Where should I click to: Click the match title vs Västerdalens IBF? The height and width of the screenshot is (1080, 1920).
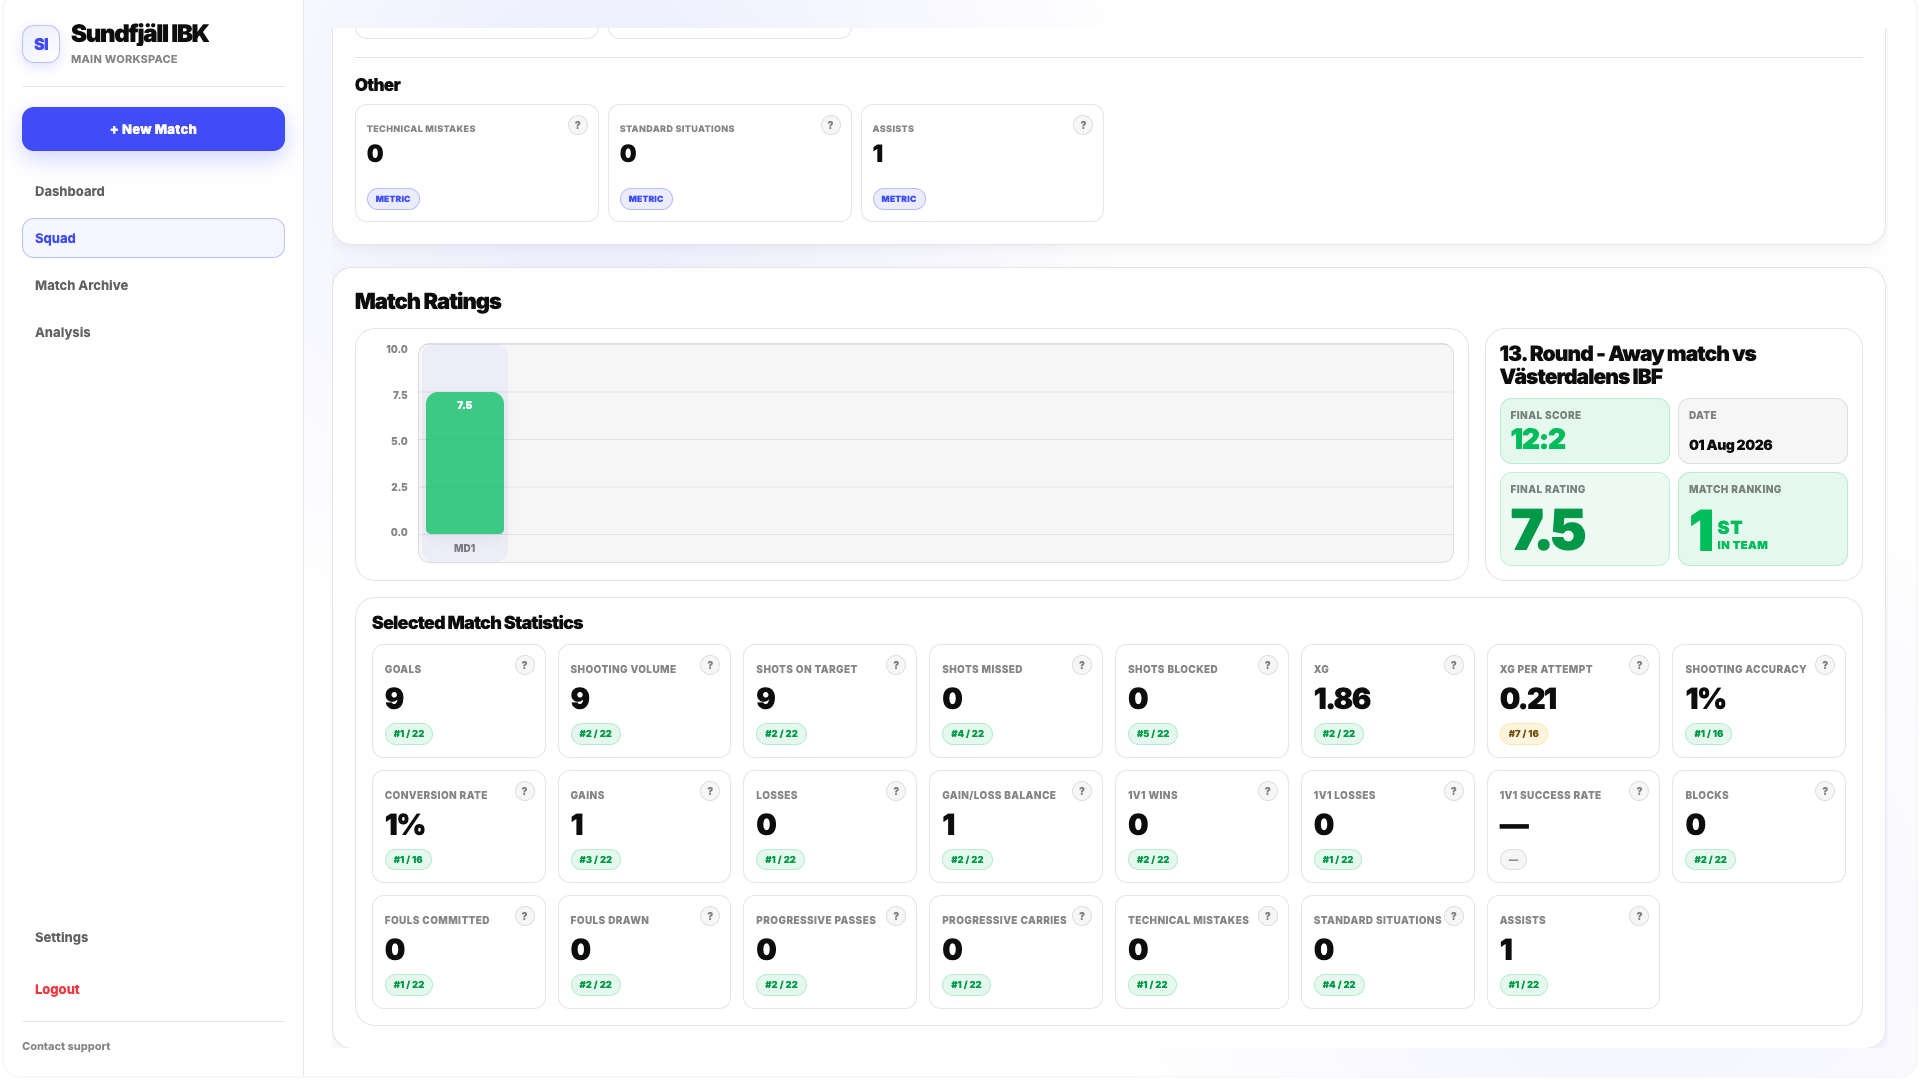(x=1628, y=365)
